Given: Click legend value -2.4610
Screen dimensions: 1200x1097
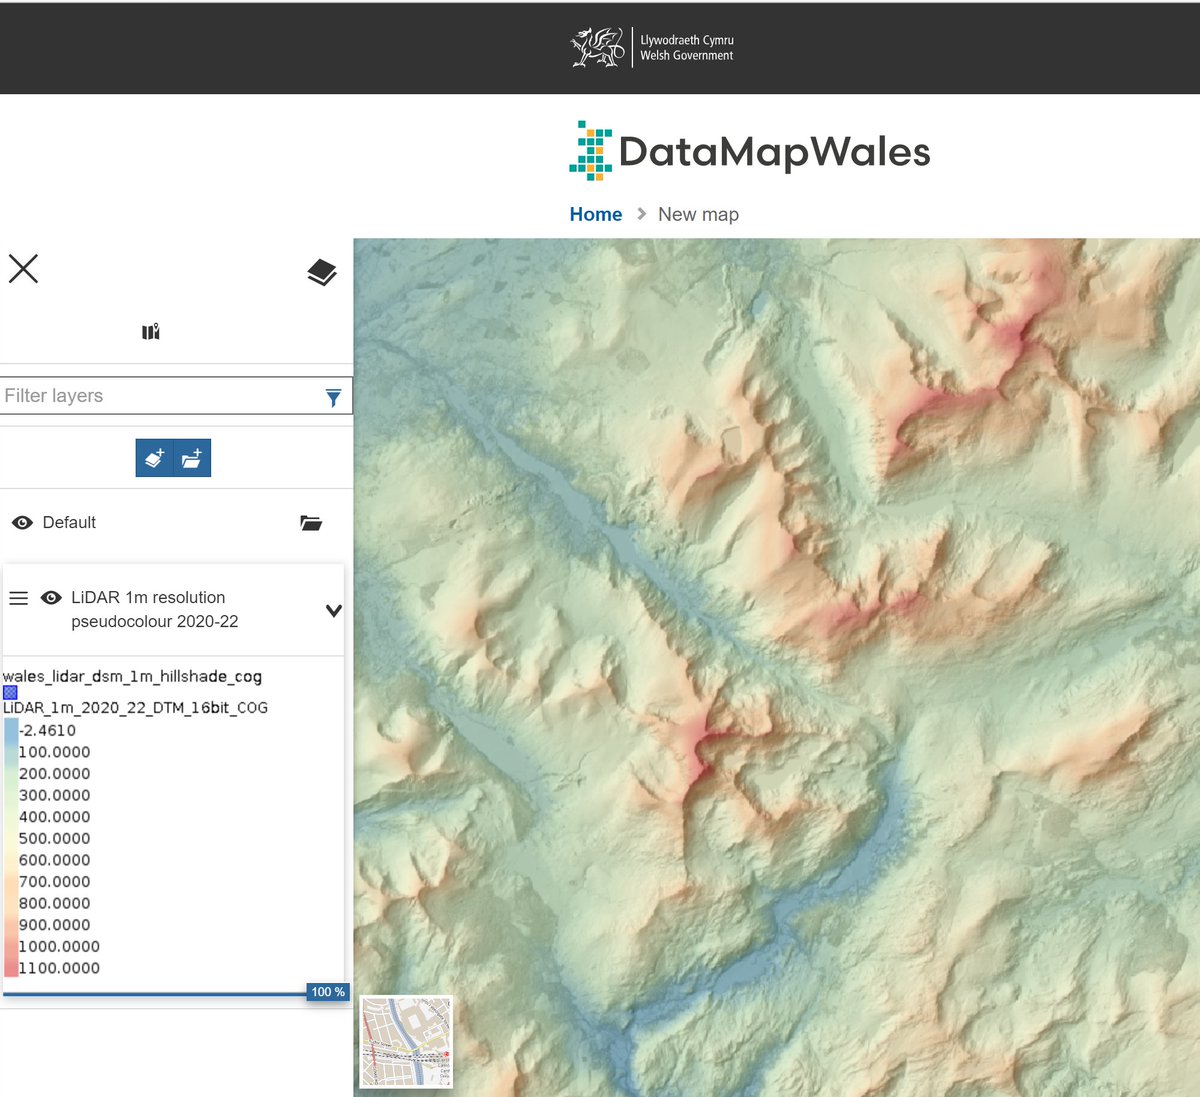Looking at the screenshot, I should pyautogui.click(x=47, y=730).
